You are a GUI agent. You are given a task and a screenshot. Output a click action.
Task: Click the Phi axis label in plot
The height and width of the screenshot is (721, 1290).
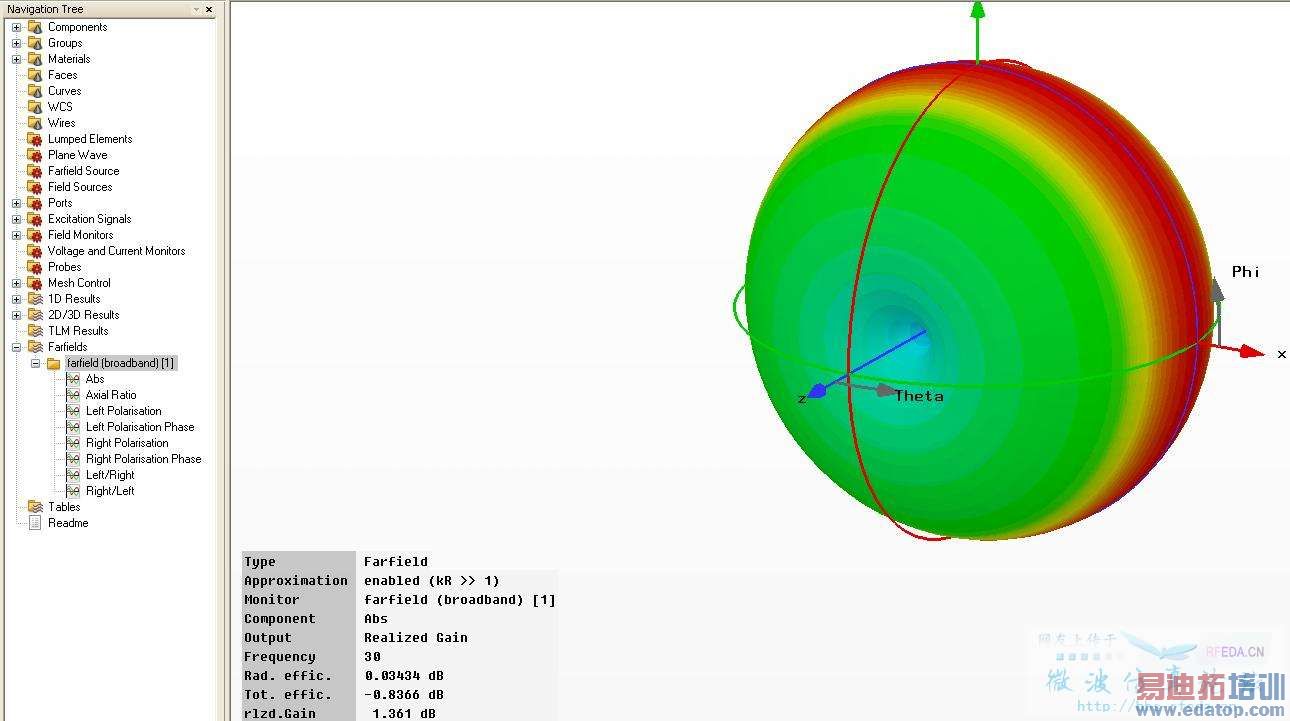coord(1245,272)
